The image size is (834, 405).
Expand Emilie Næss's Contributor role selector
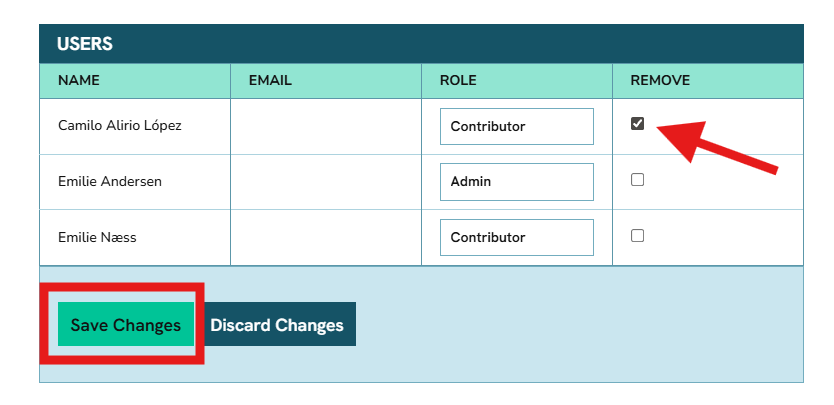[x=516, y=237]
